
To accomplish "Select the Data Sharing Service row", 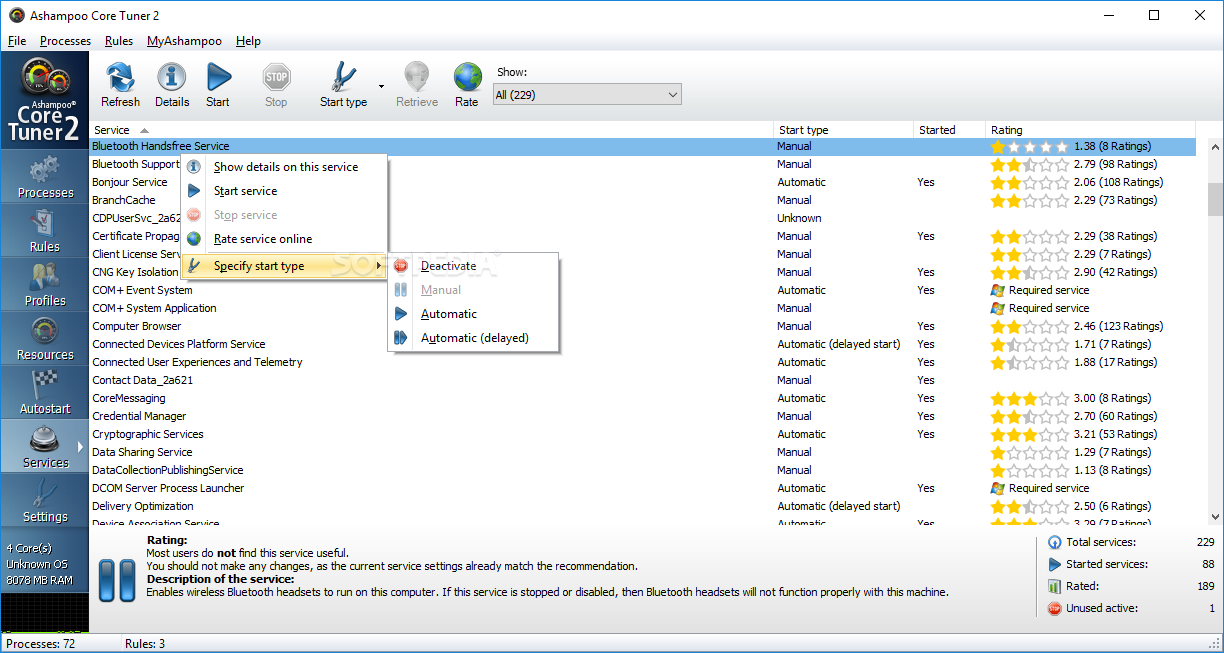I will pyautogui.click(x=643, y=452).
